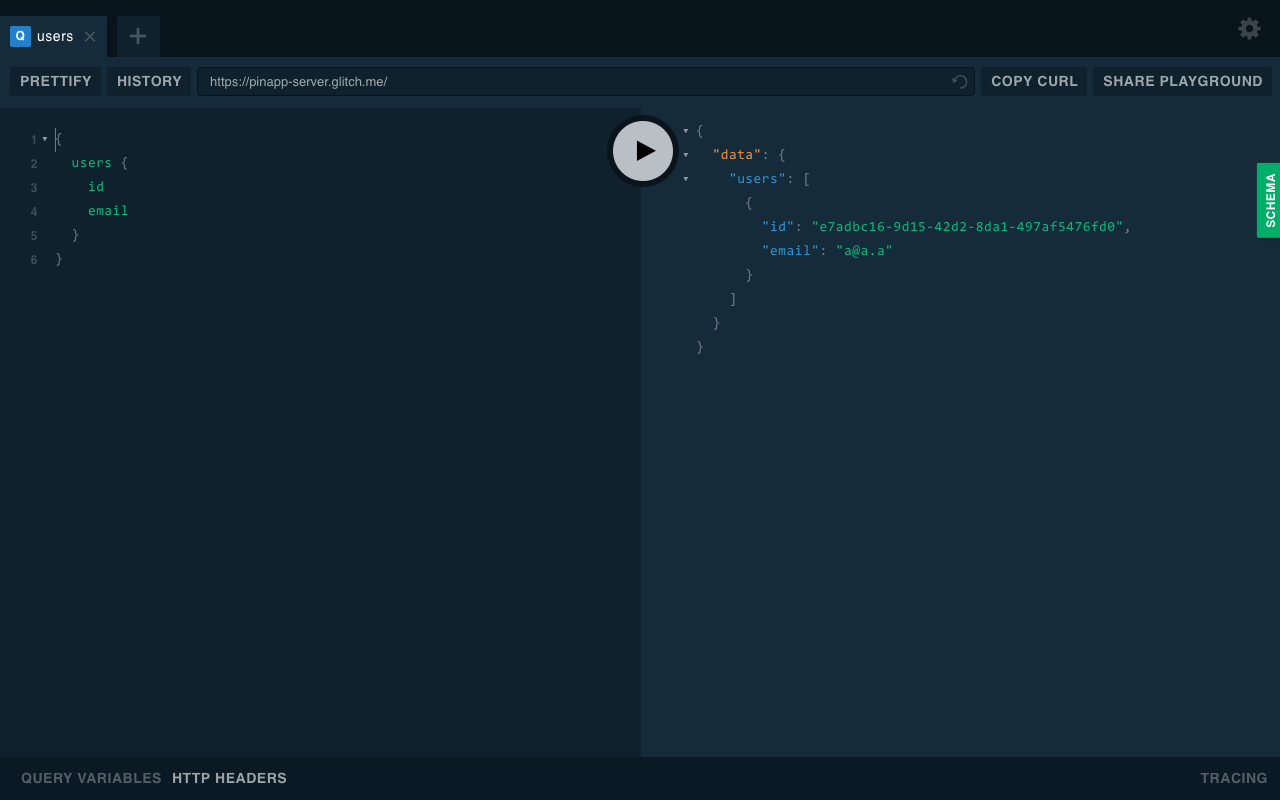
Task: Click the users field in query editor
Action: (x=91, y=163)
